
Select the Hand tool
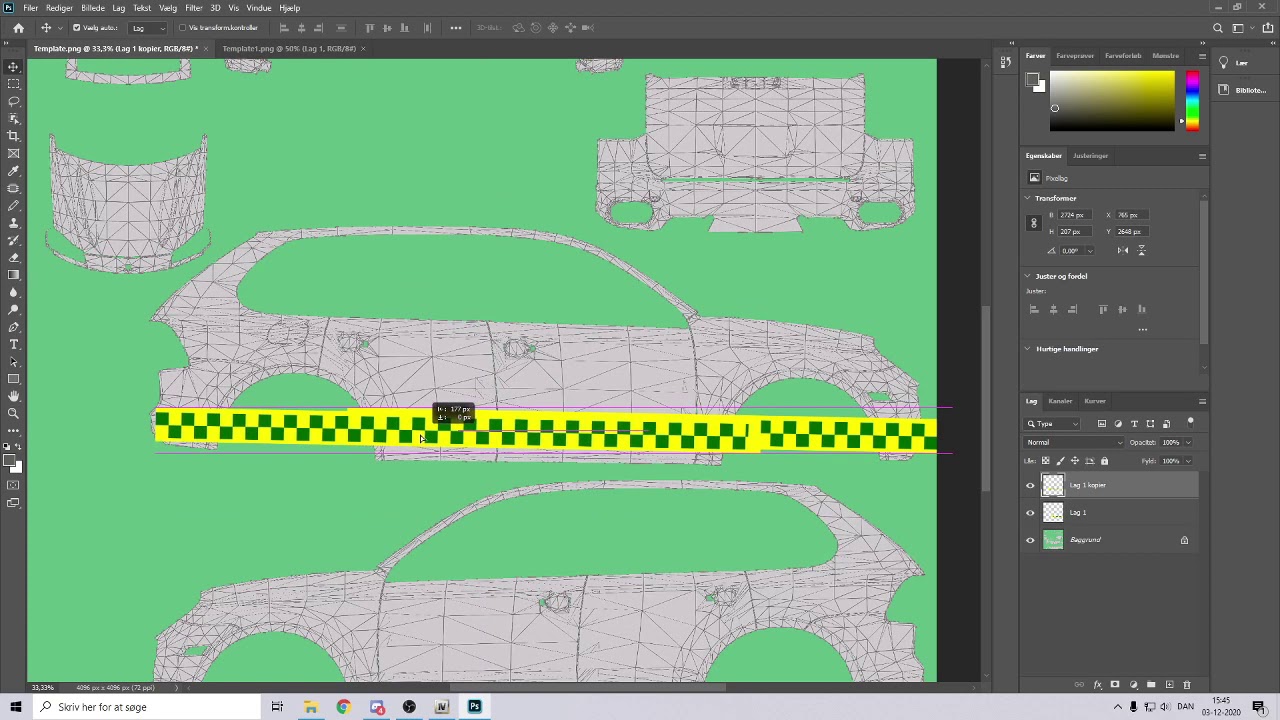tap(13, 397)
